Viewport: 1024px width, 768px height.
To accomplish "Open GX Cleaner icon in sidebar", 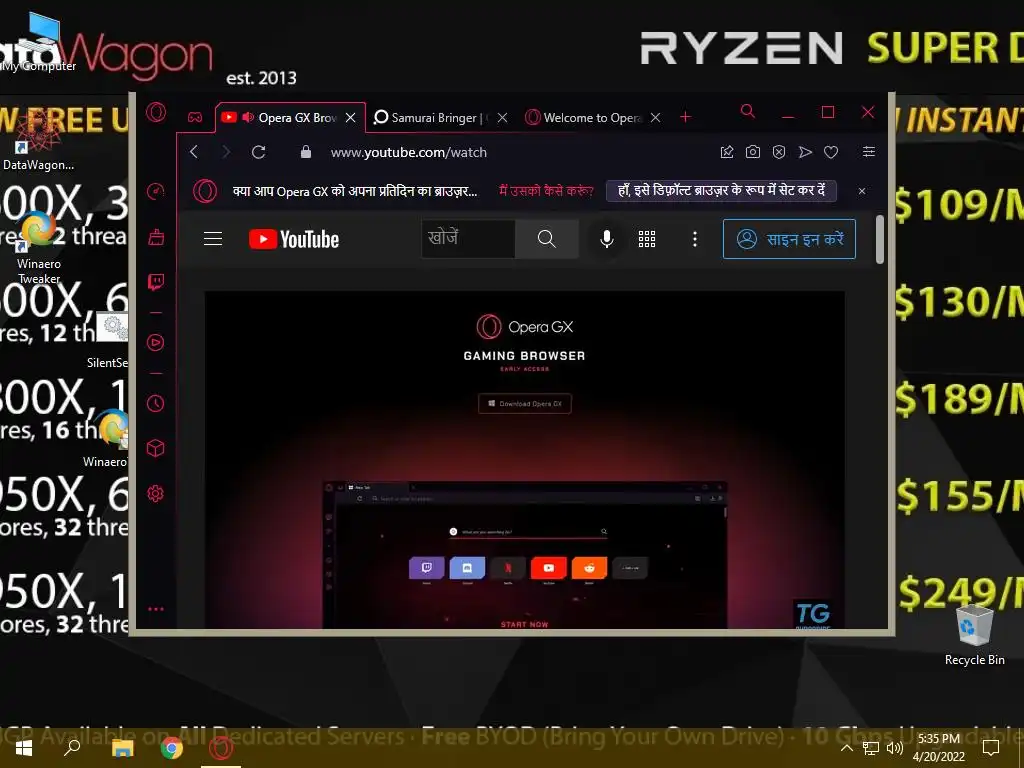I will 155,236.
